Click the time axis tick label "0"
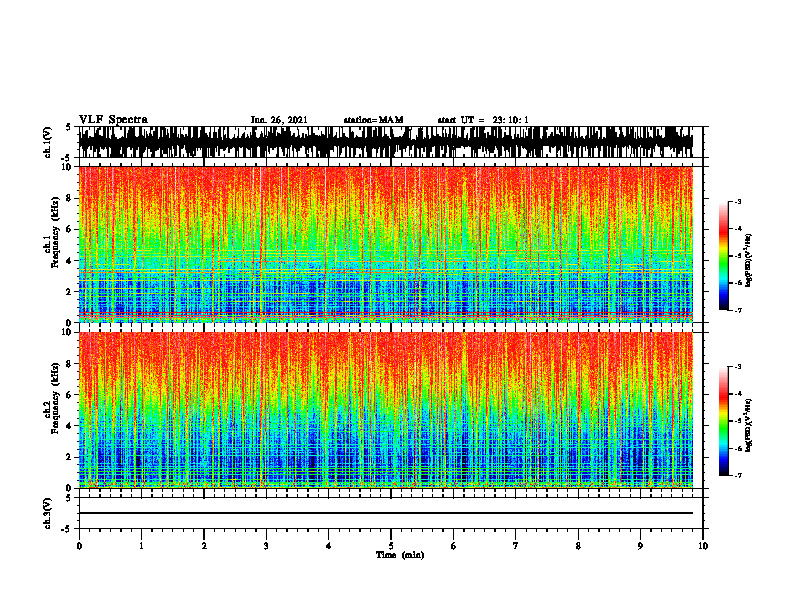This screenshot has height=612, width=792. (x=79, y=546)
